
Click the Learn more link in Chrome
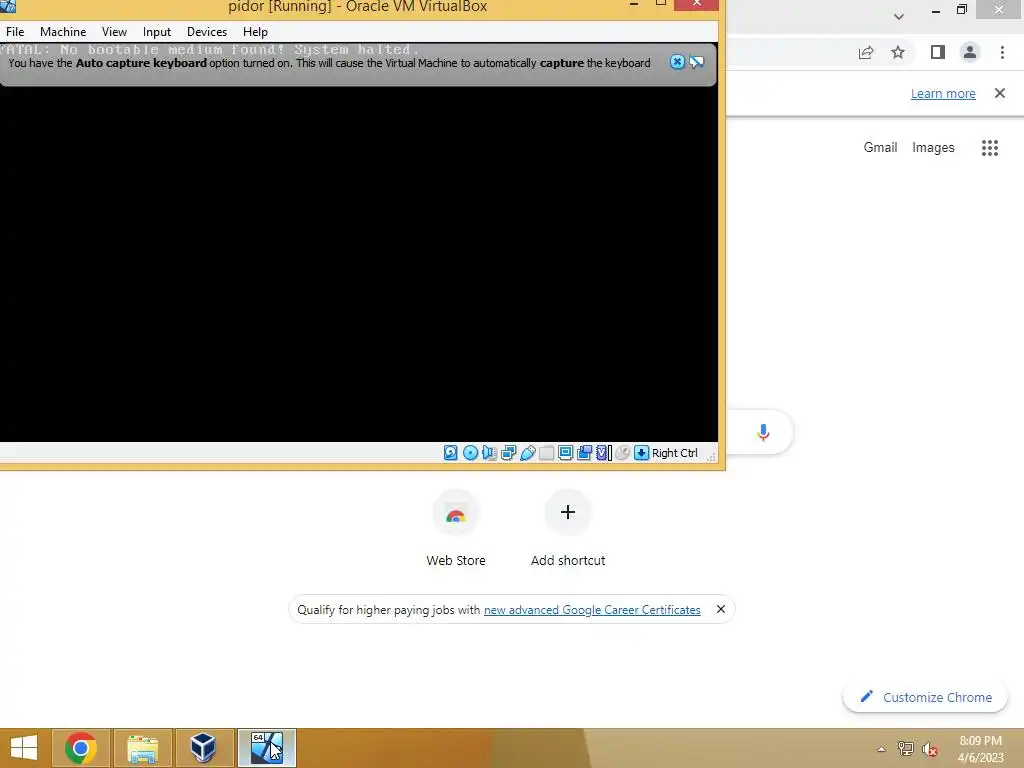(943, 93)
